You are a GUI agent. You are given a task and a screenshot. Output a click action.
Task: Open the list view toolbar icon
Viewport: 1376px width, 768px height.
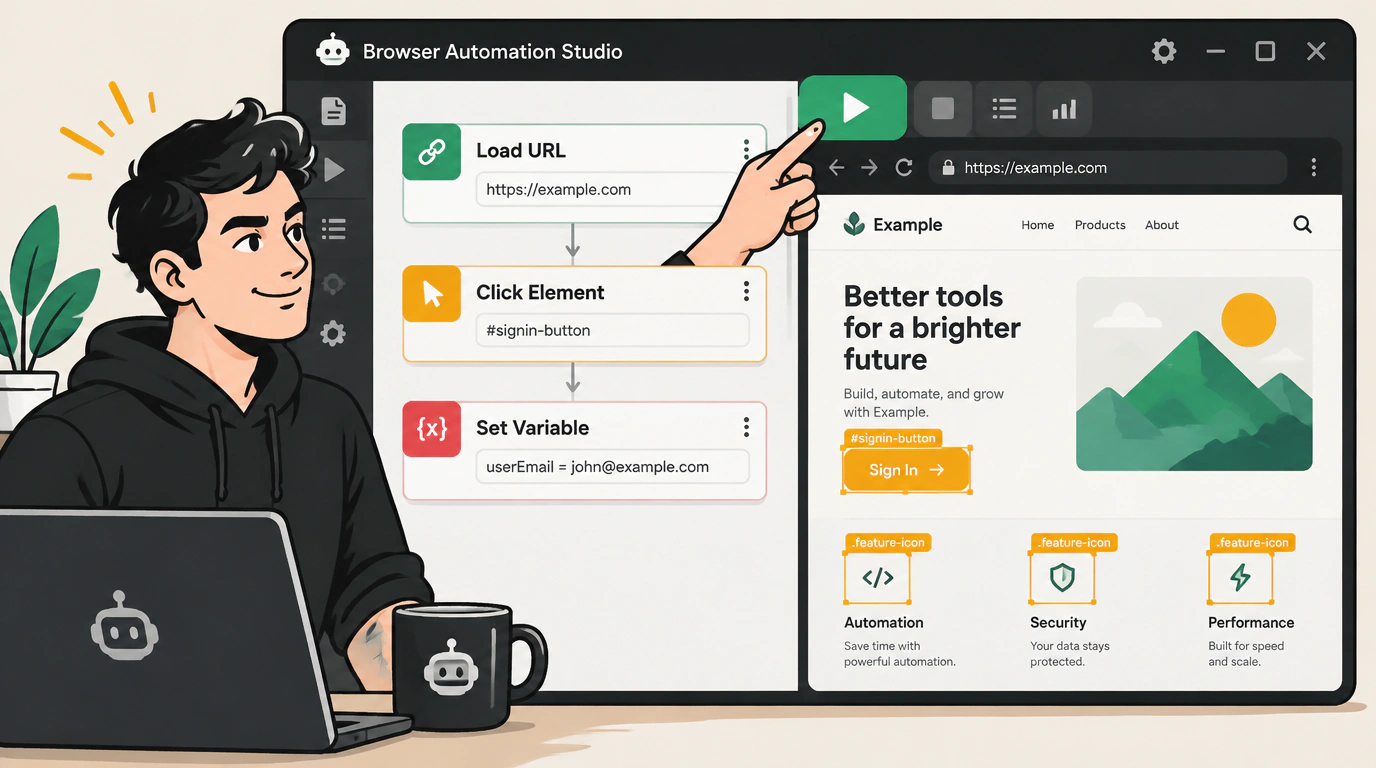(1004, 108)
